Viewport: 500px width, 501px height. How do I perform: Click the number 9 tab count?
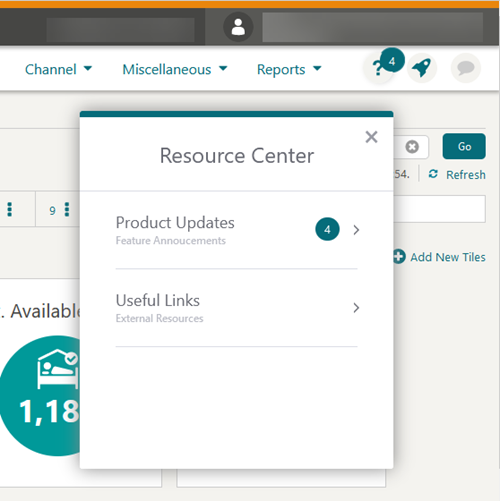(52, 211)
